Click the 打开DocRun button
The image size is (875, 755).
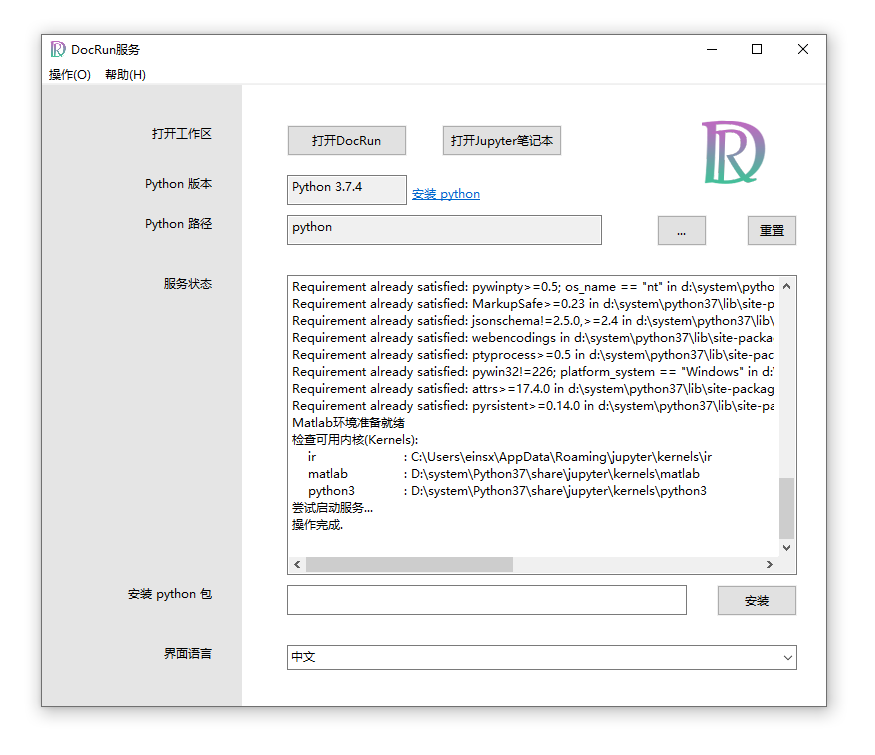(x=347, y=140)
